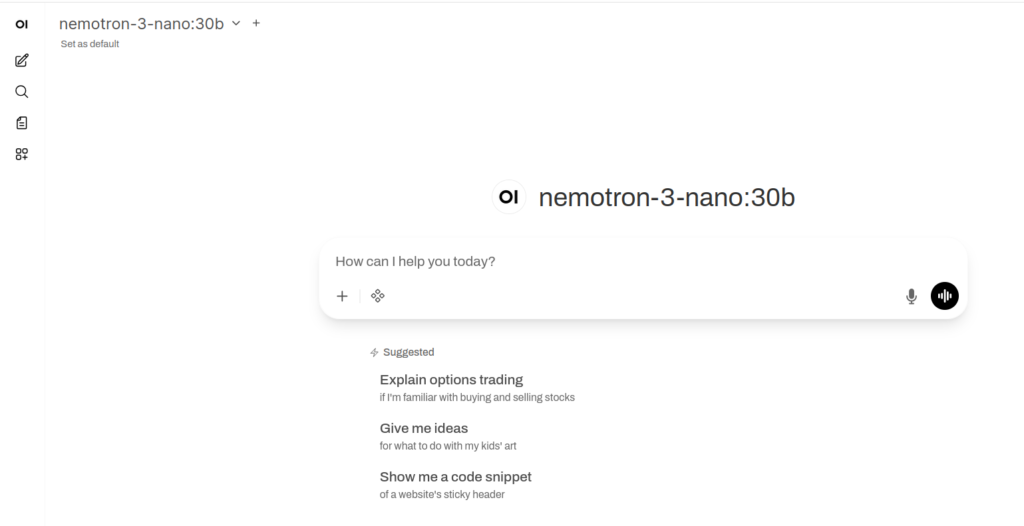Activate the microphone dictation icon
This screenshot has width=1024, height=526.
pos(911,296)
